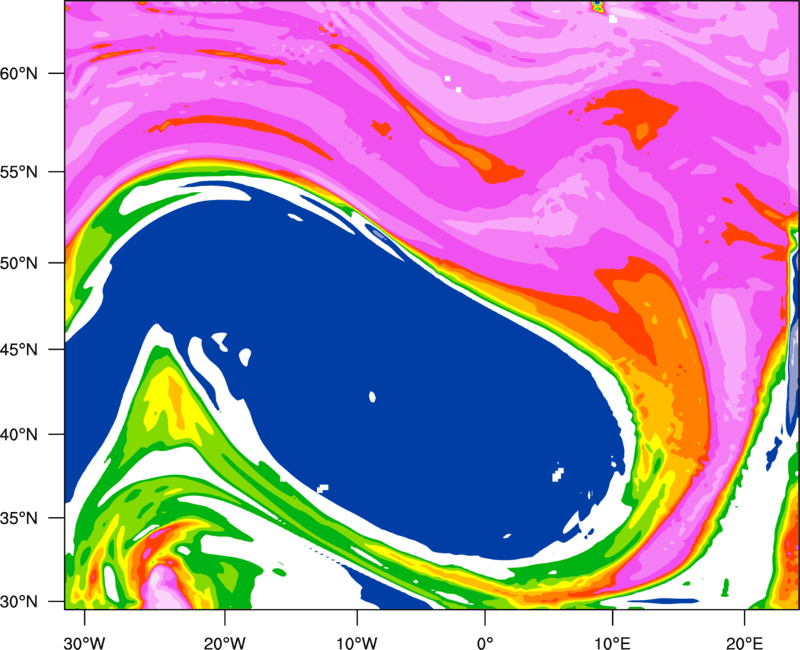The width and height of the screenshot is (800, 650).
Task: Click the 50°N latitude label
Action: (x=19, y=263)
